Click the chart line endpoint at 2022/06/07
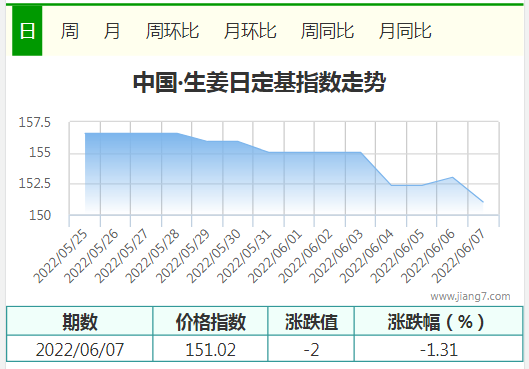Viewport: 529px width, 369px height. coord(483,202)
